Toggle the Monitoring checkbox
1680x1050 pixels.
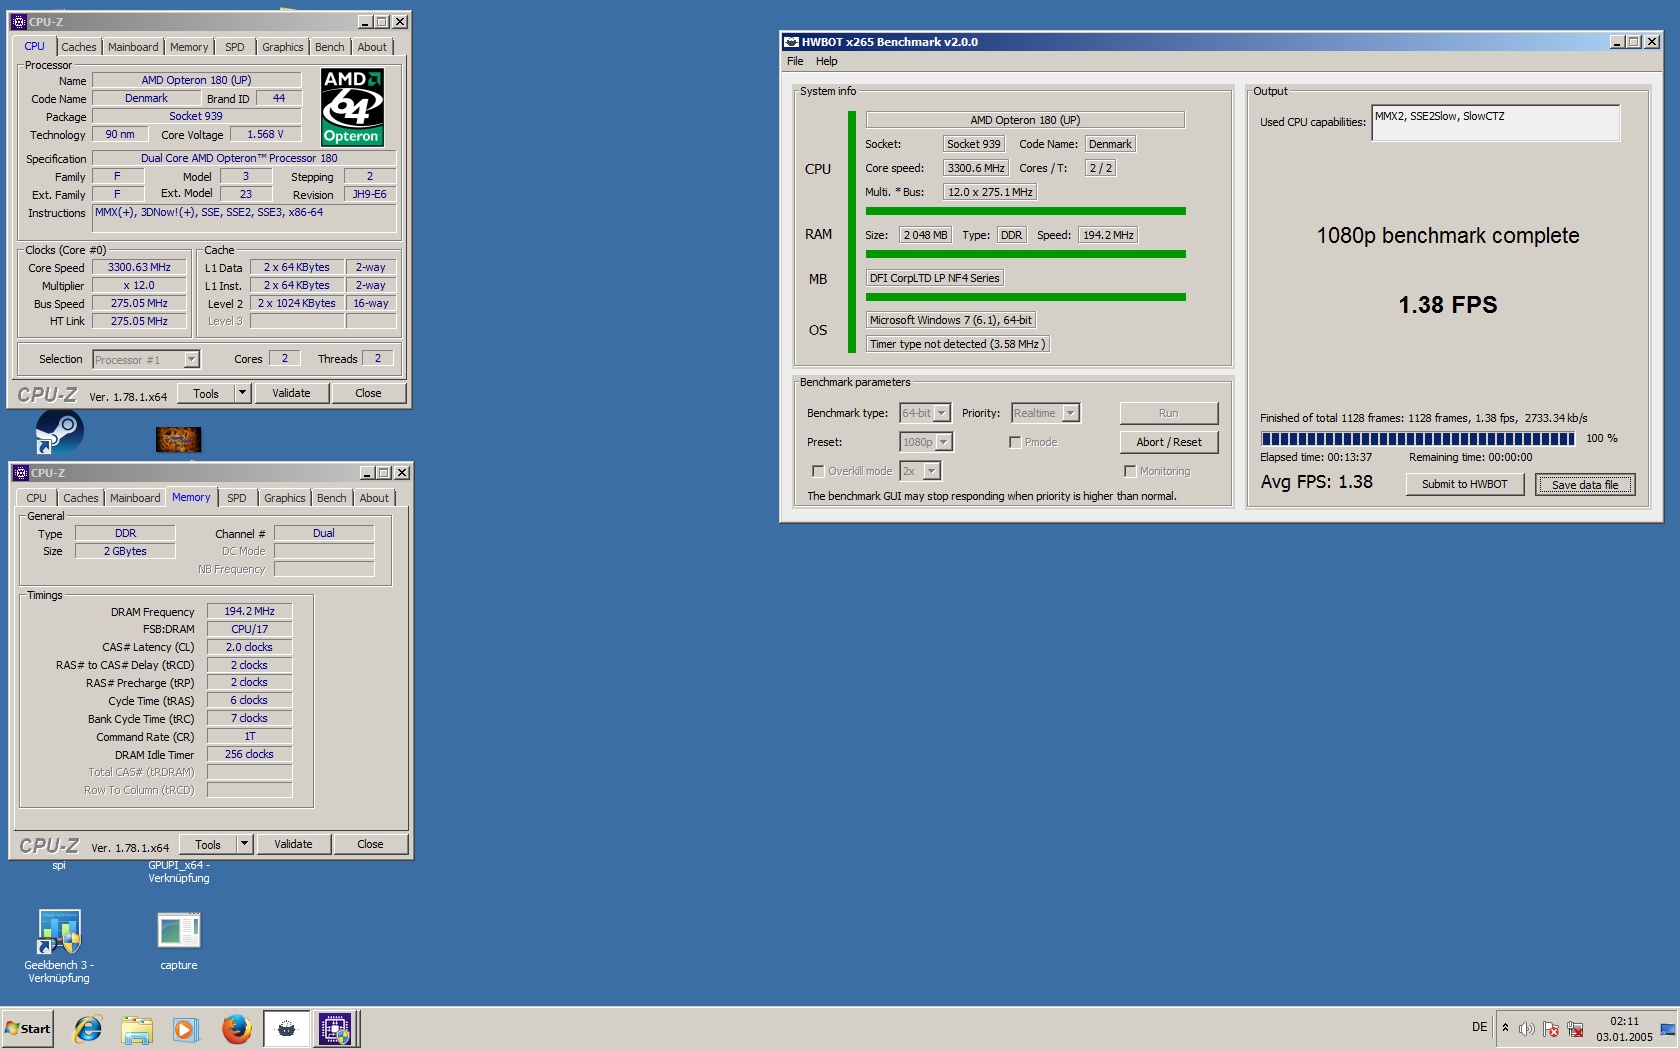coord(1130,471)
